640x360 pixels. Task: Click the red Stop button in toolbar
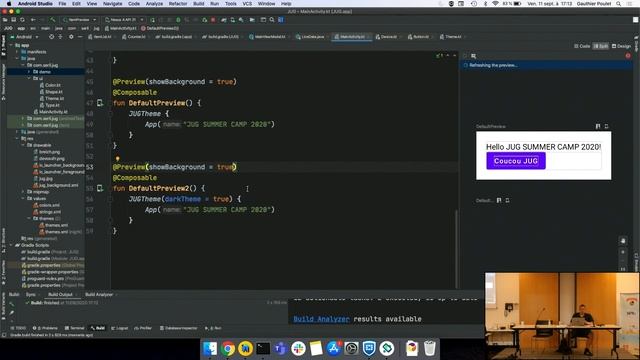pos(213,20)
